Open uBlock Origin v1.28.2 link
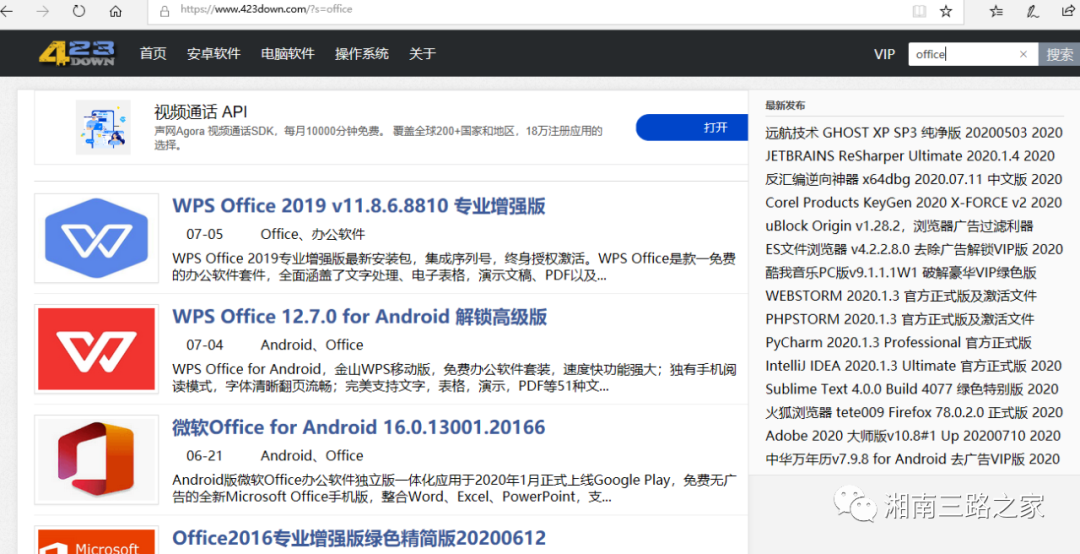The image size is (1080, 554). click(x=900, y=226)
